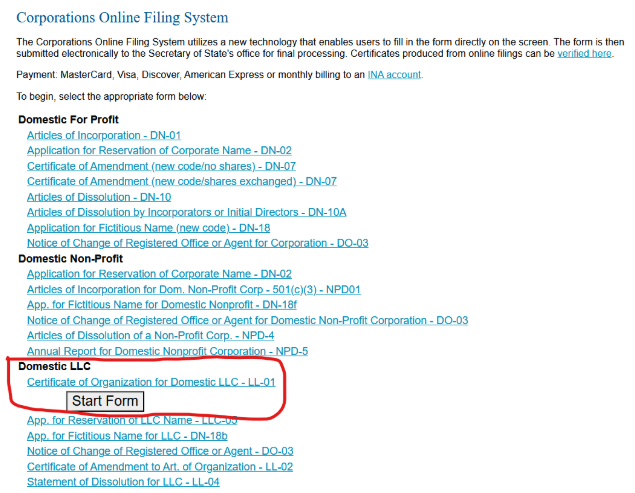Click the 'Corporations Online Filing System' heading
This screenshot has height=493, width=635.
[122, 18]
